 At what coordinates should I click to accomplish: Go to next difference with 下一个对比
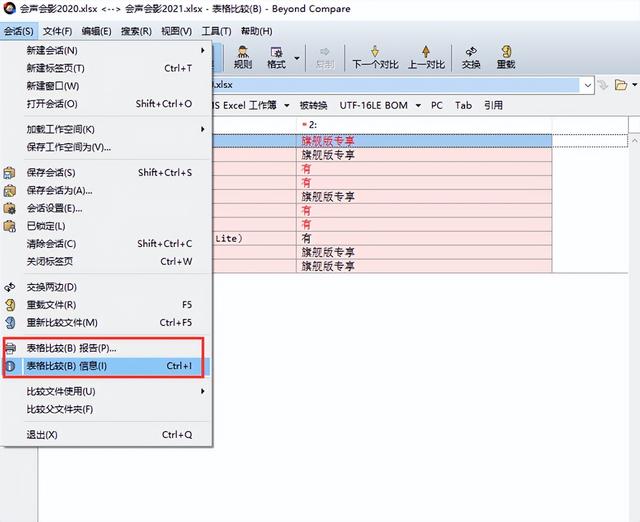375,57
